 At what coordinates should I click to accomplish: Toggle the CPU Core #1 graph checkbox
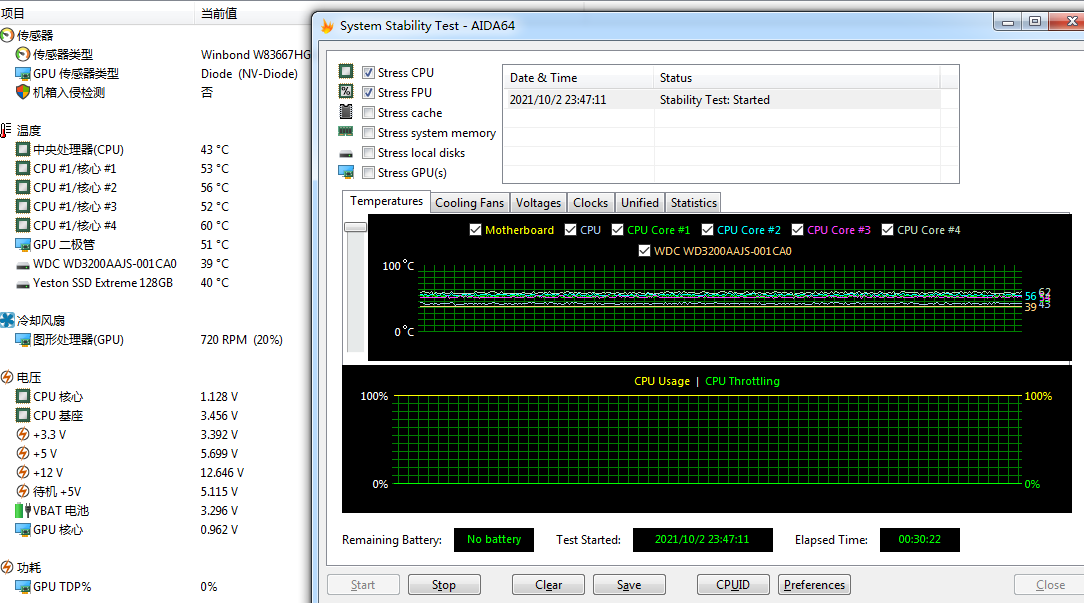click(617, 230)
